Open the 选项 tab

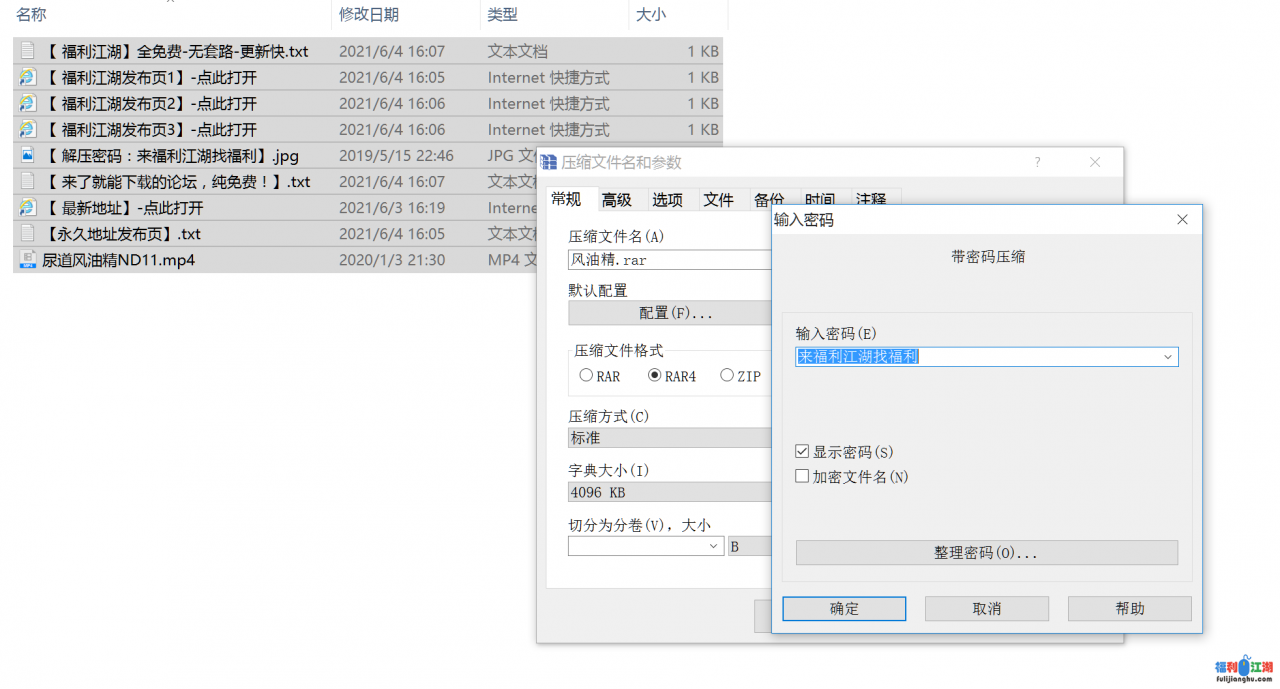[x=667, y=200]
